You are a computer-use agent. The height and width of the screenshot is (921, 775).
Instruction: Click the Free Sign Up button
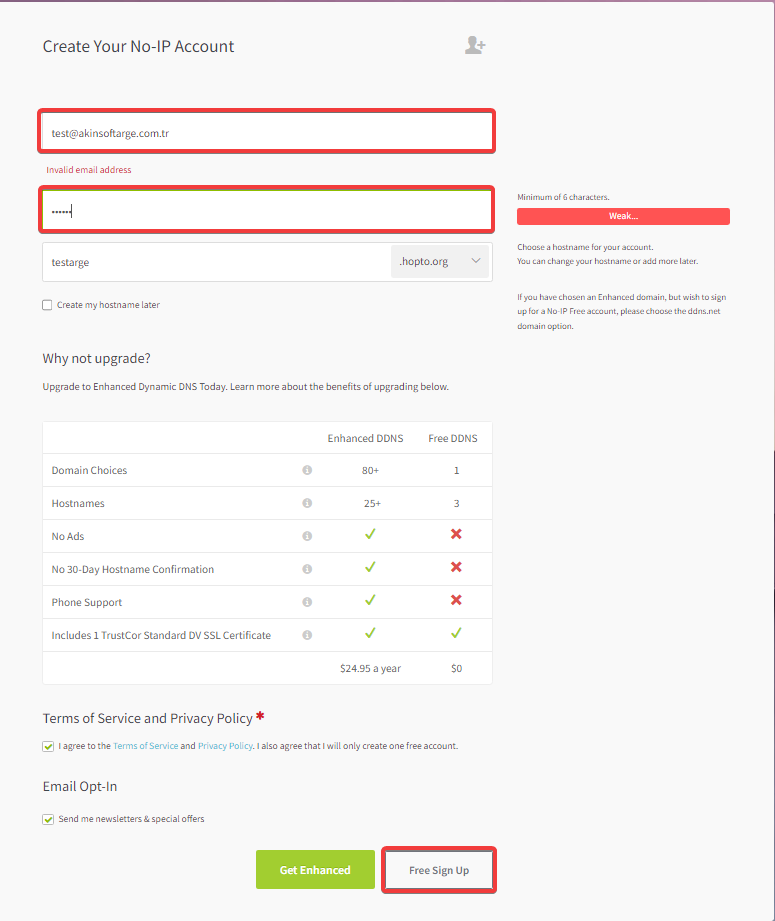pos(439,870)
